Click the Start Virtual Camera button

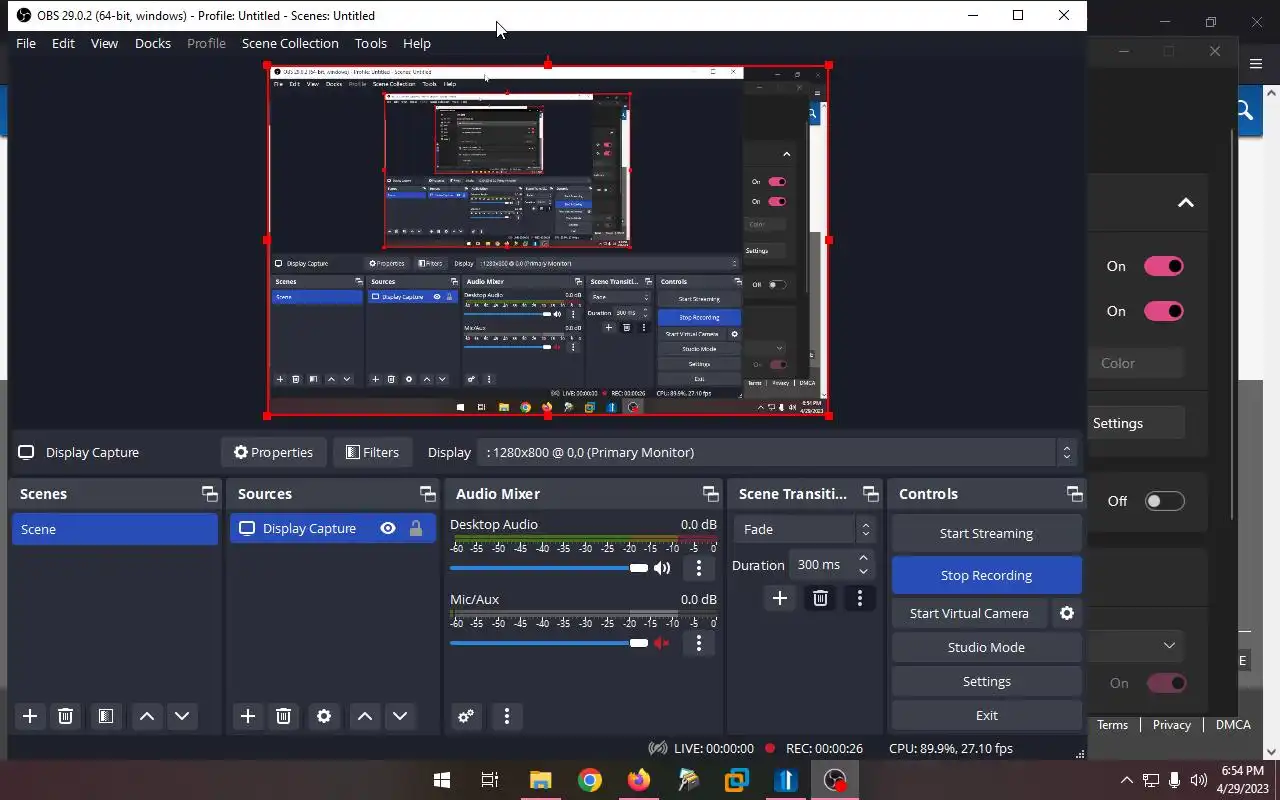[x=969, y=613]
